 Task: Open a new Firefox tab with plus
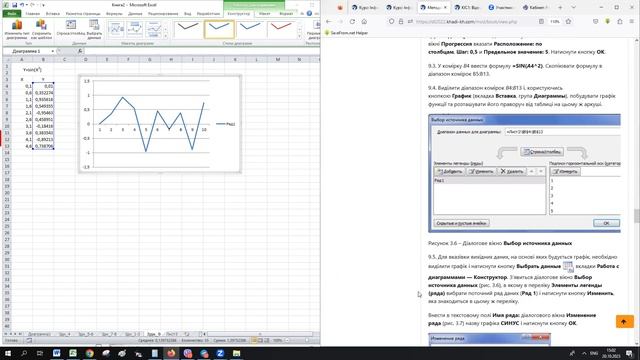click(x=560, y=7)
